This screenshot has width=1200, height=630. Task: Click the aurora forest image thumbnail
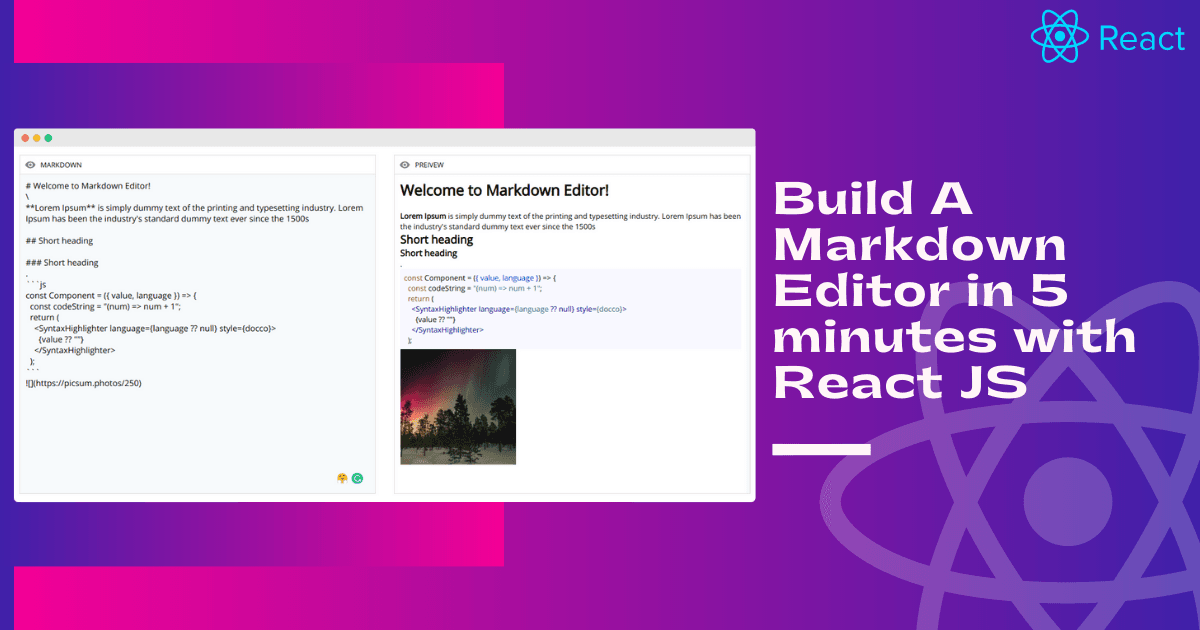click(456, 405)
